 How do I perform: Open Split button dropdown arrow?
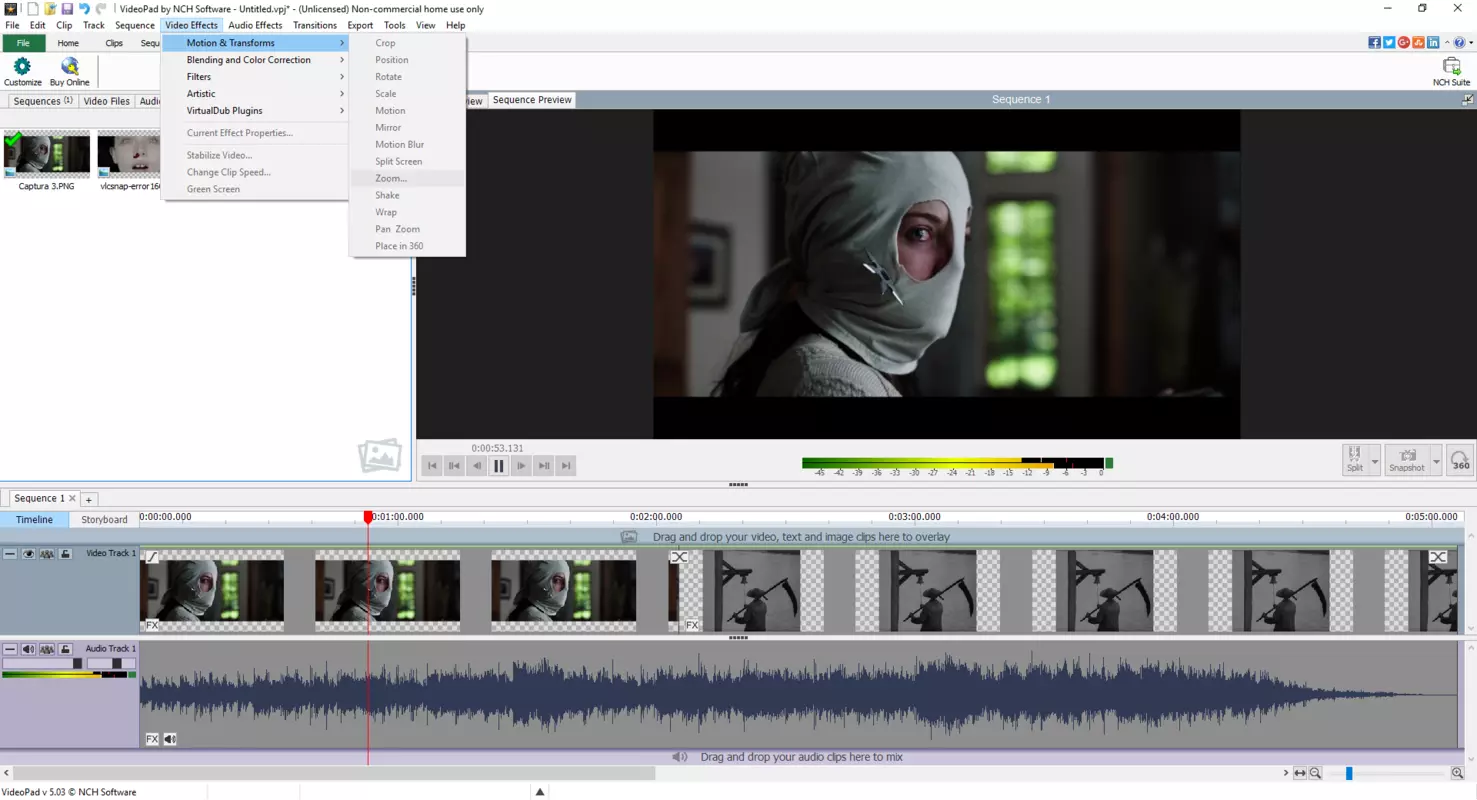click(x=1375, y=461)
